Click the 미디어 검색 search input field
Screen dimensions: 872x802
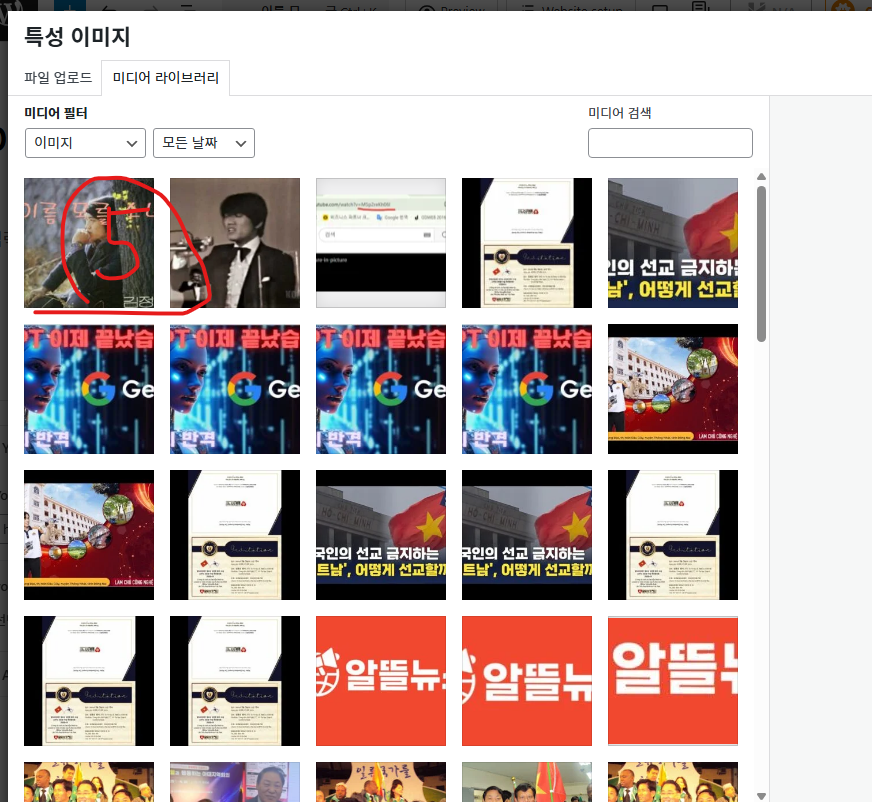tap(670, 143)
